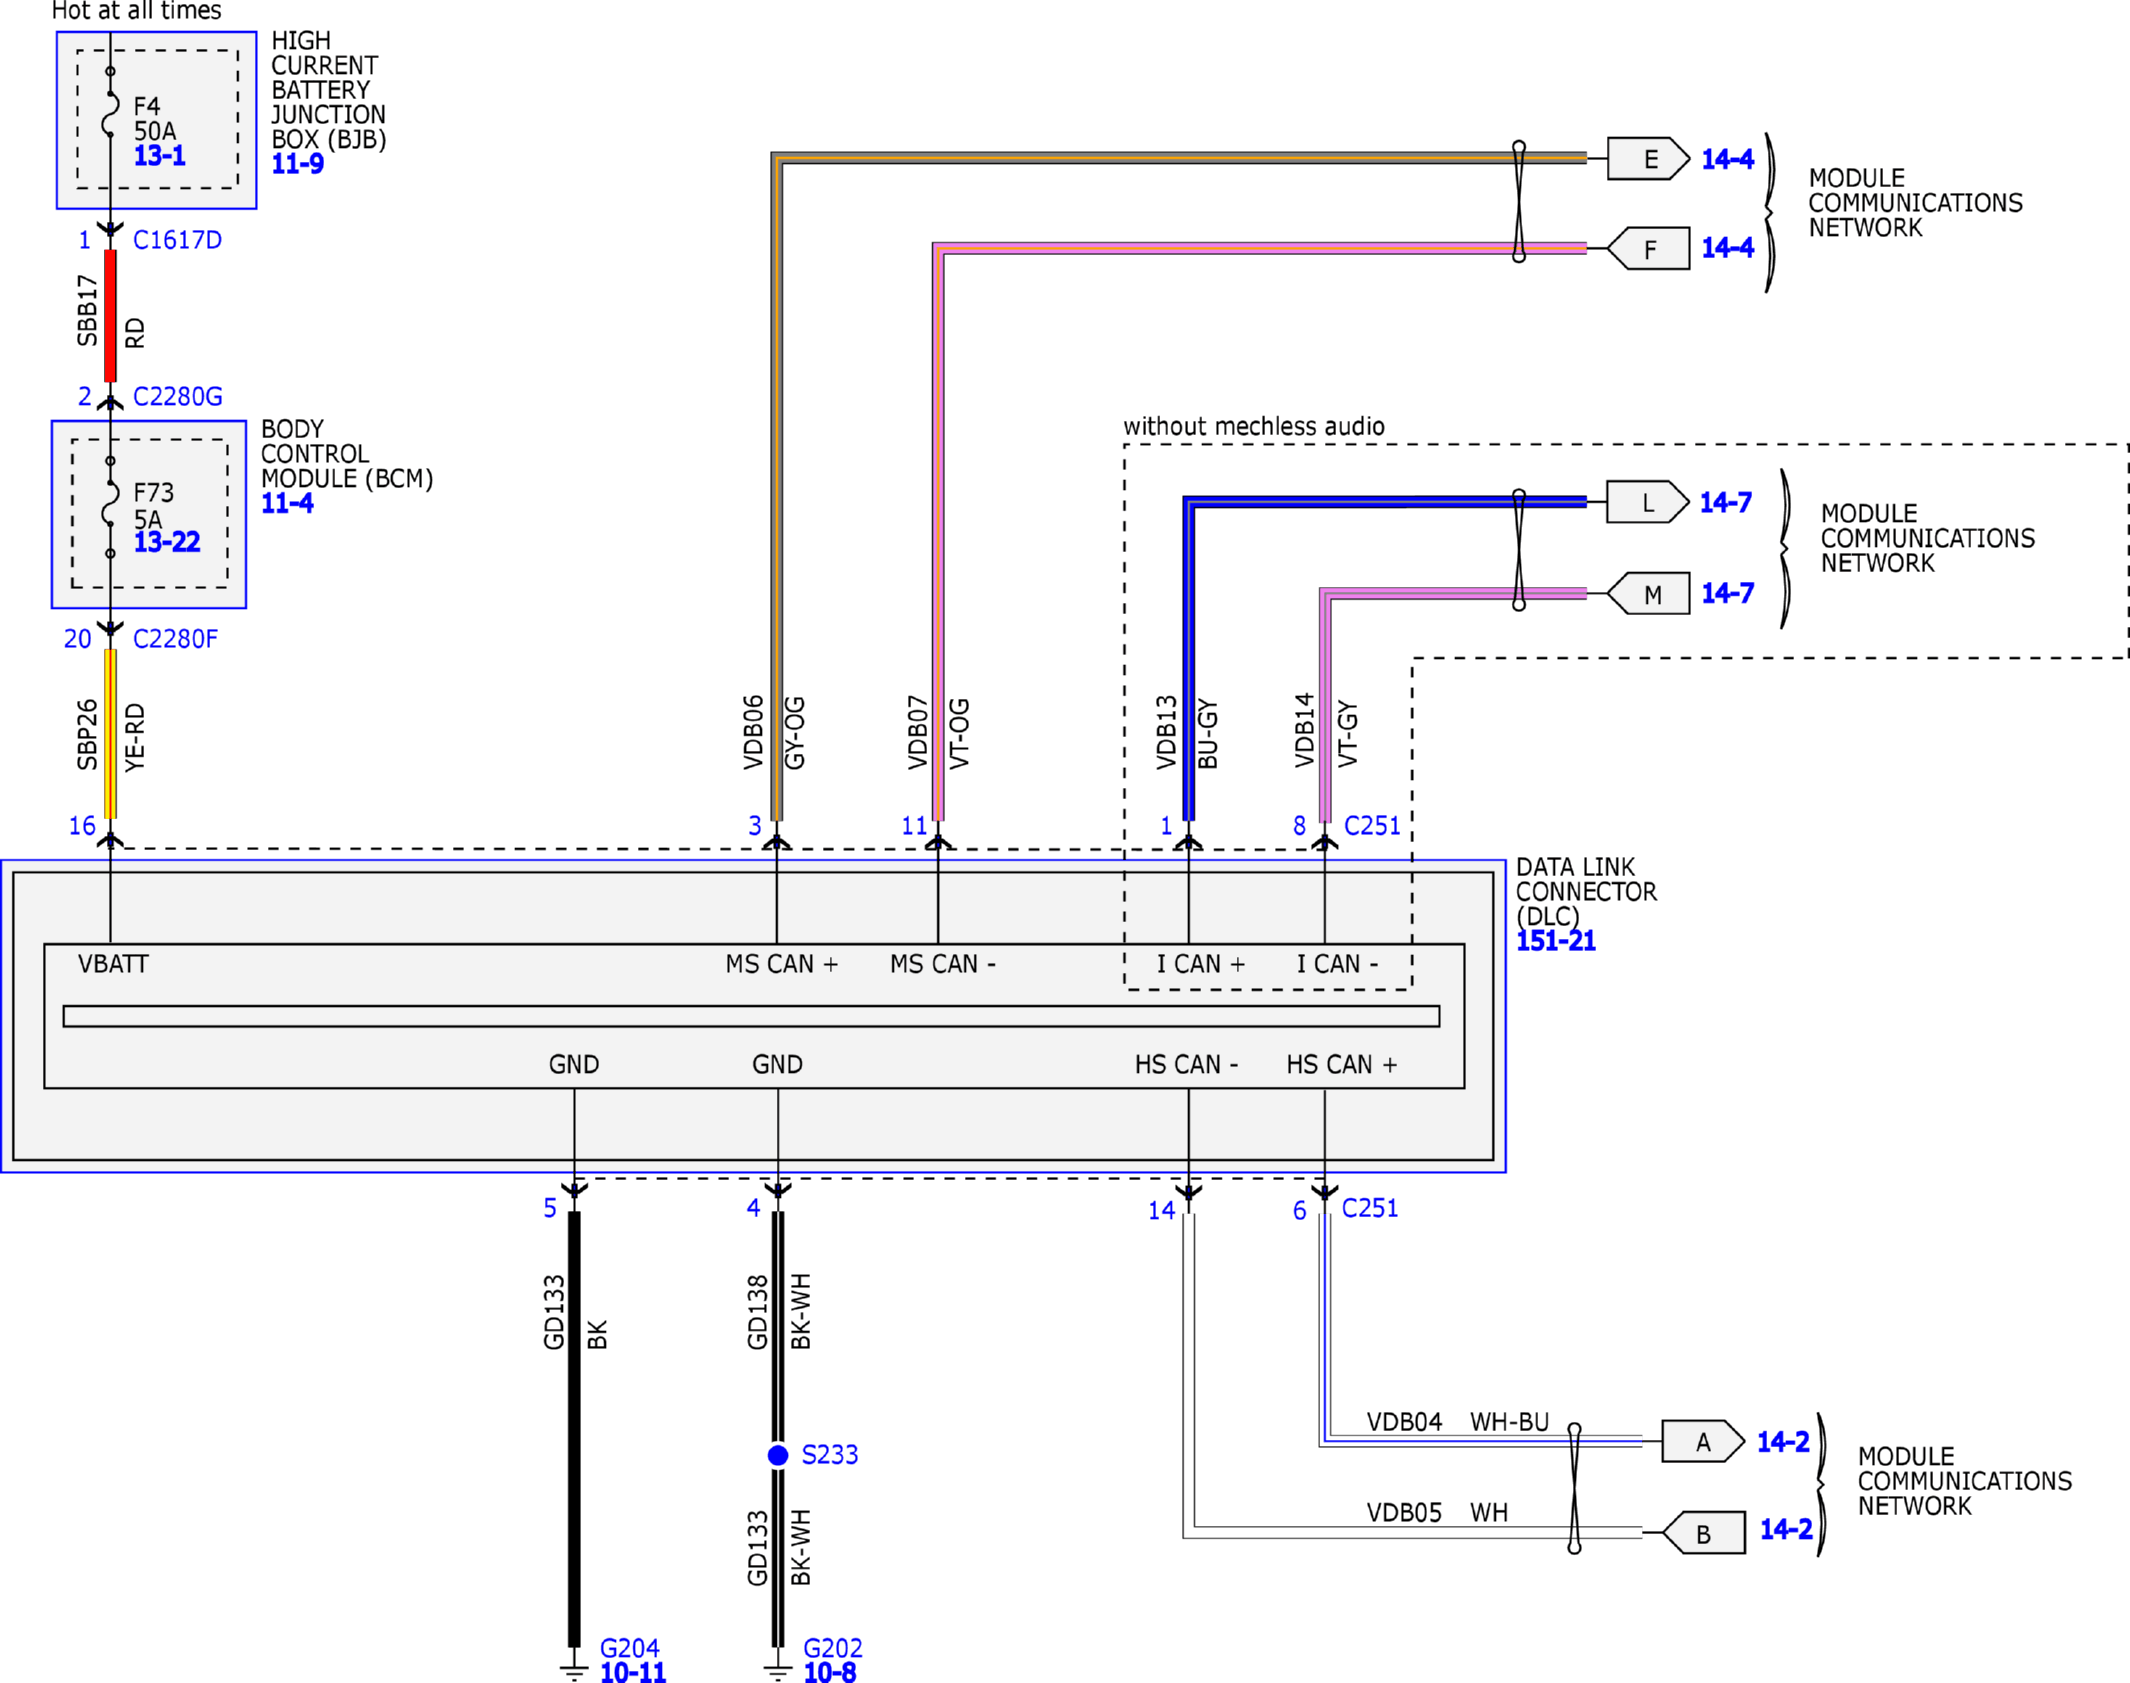The width and height of the screenshot is (2130, 1683).
Task: Select the M off-page connector symbol
Action: 1649,594
